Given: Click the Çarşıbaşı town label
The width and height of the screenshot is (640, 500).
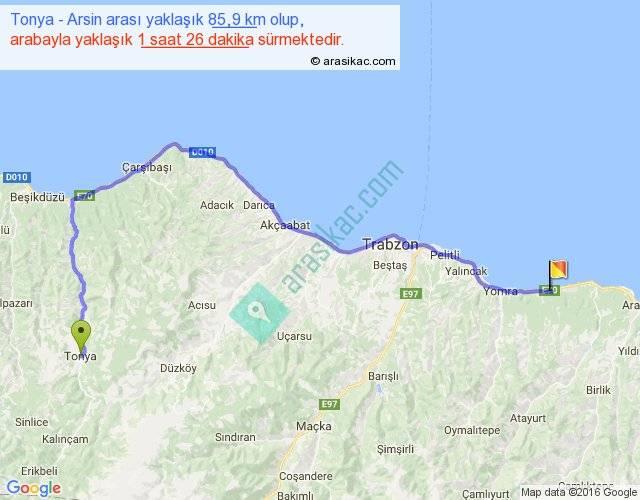Looking at the screenshot, I should coord(146,167).
